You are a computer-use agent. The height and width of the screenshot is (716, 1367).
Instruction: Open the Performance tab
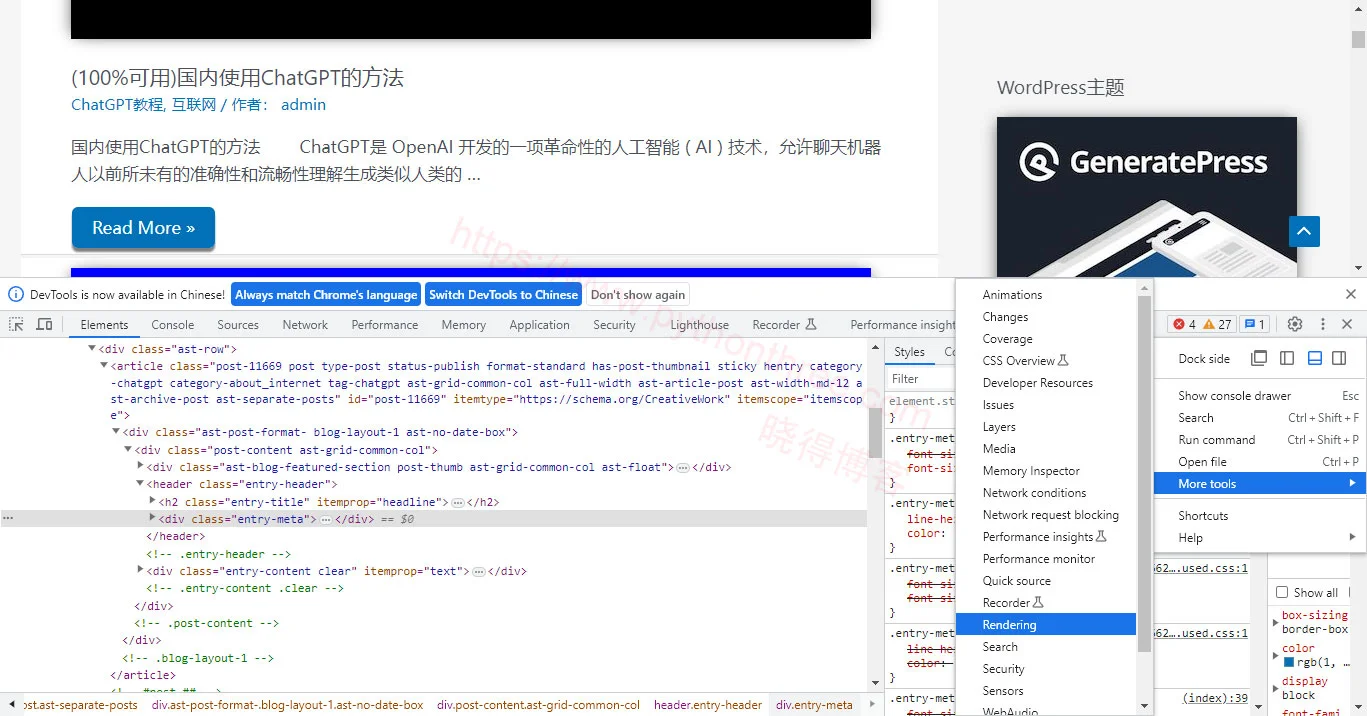pos(385,325)
